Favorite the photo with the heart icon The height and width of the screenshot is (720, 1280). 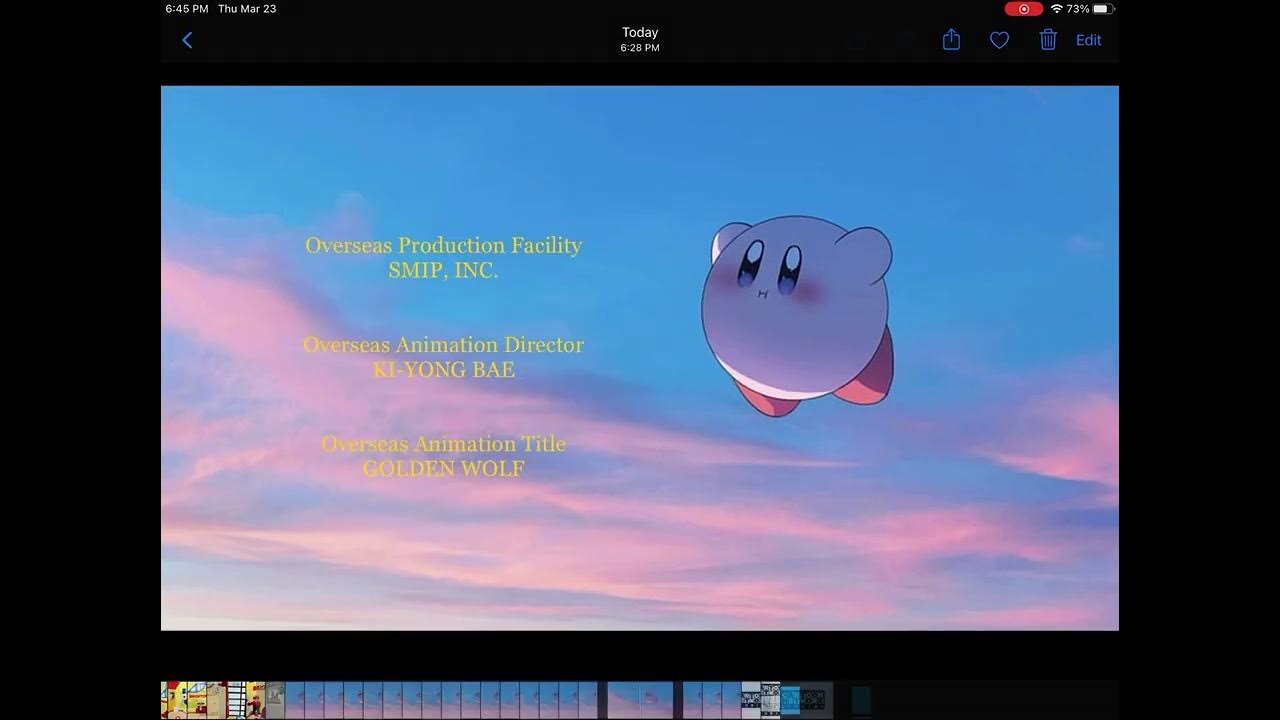[999, 40]
